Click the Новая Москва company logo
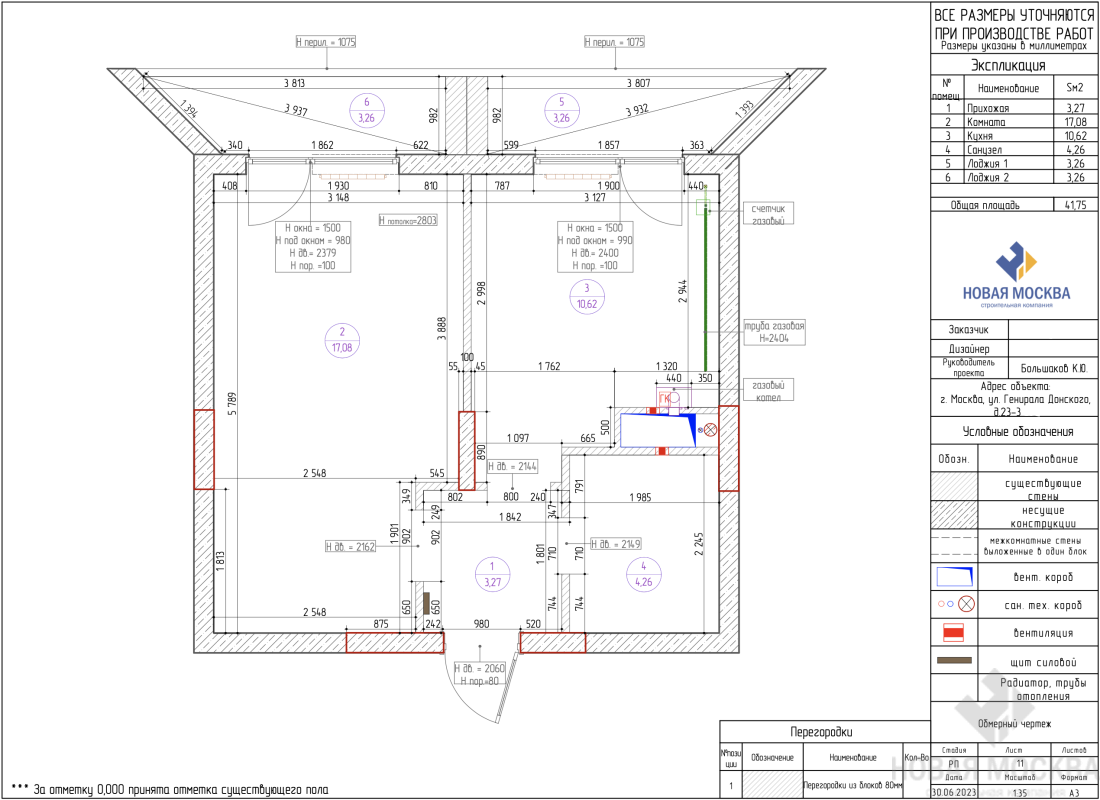1100x800 pixels. pyautogui.click(x=1015, y=274)
